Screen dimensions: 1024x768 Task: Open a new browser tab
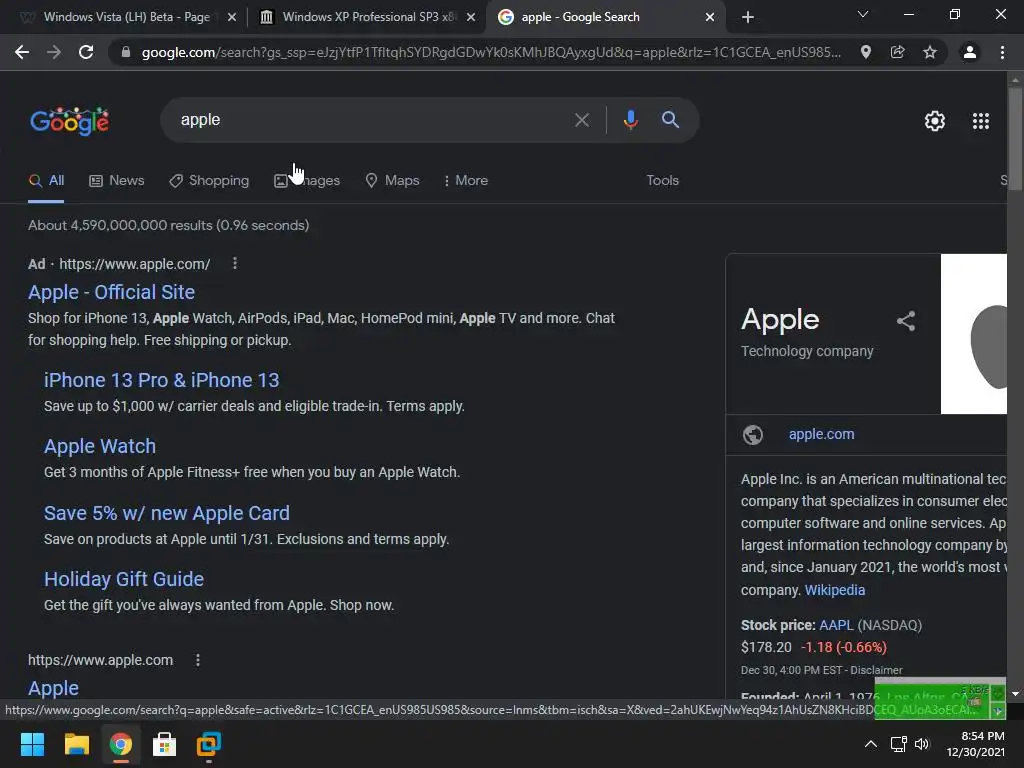click(748, 17)
